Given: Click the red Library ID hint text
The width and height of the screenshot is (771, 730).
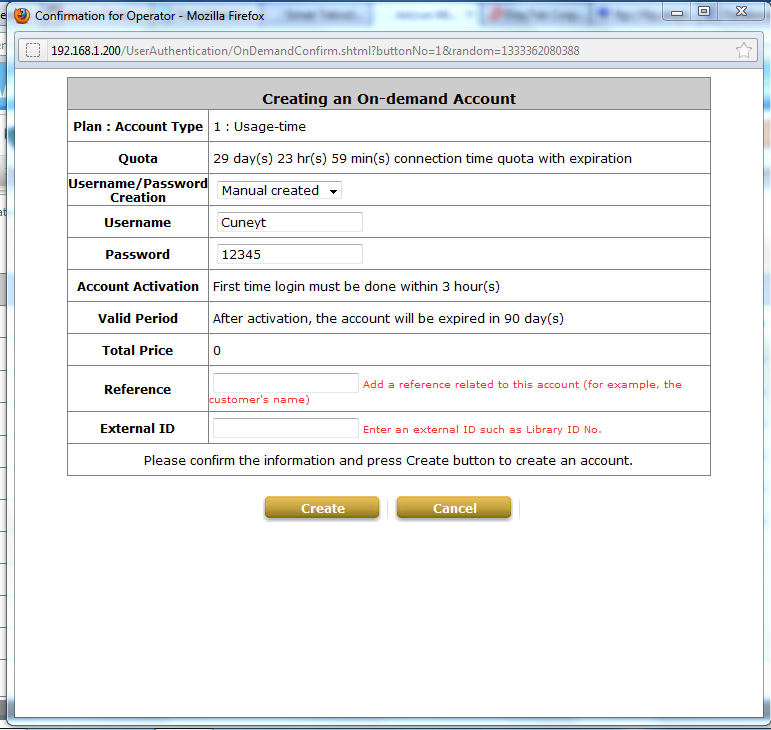Looking at the screenshot, I should 481,429.
